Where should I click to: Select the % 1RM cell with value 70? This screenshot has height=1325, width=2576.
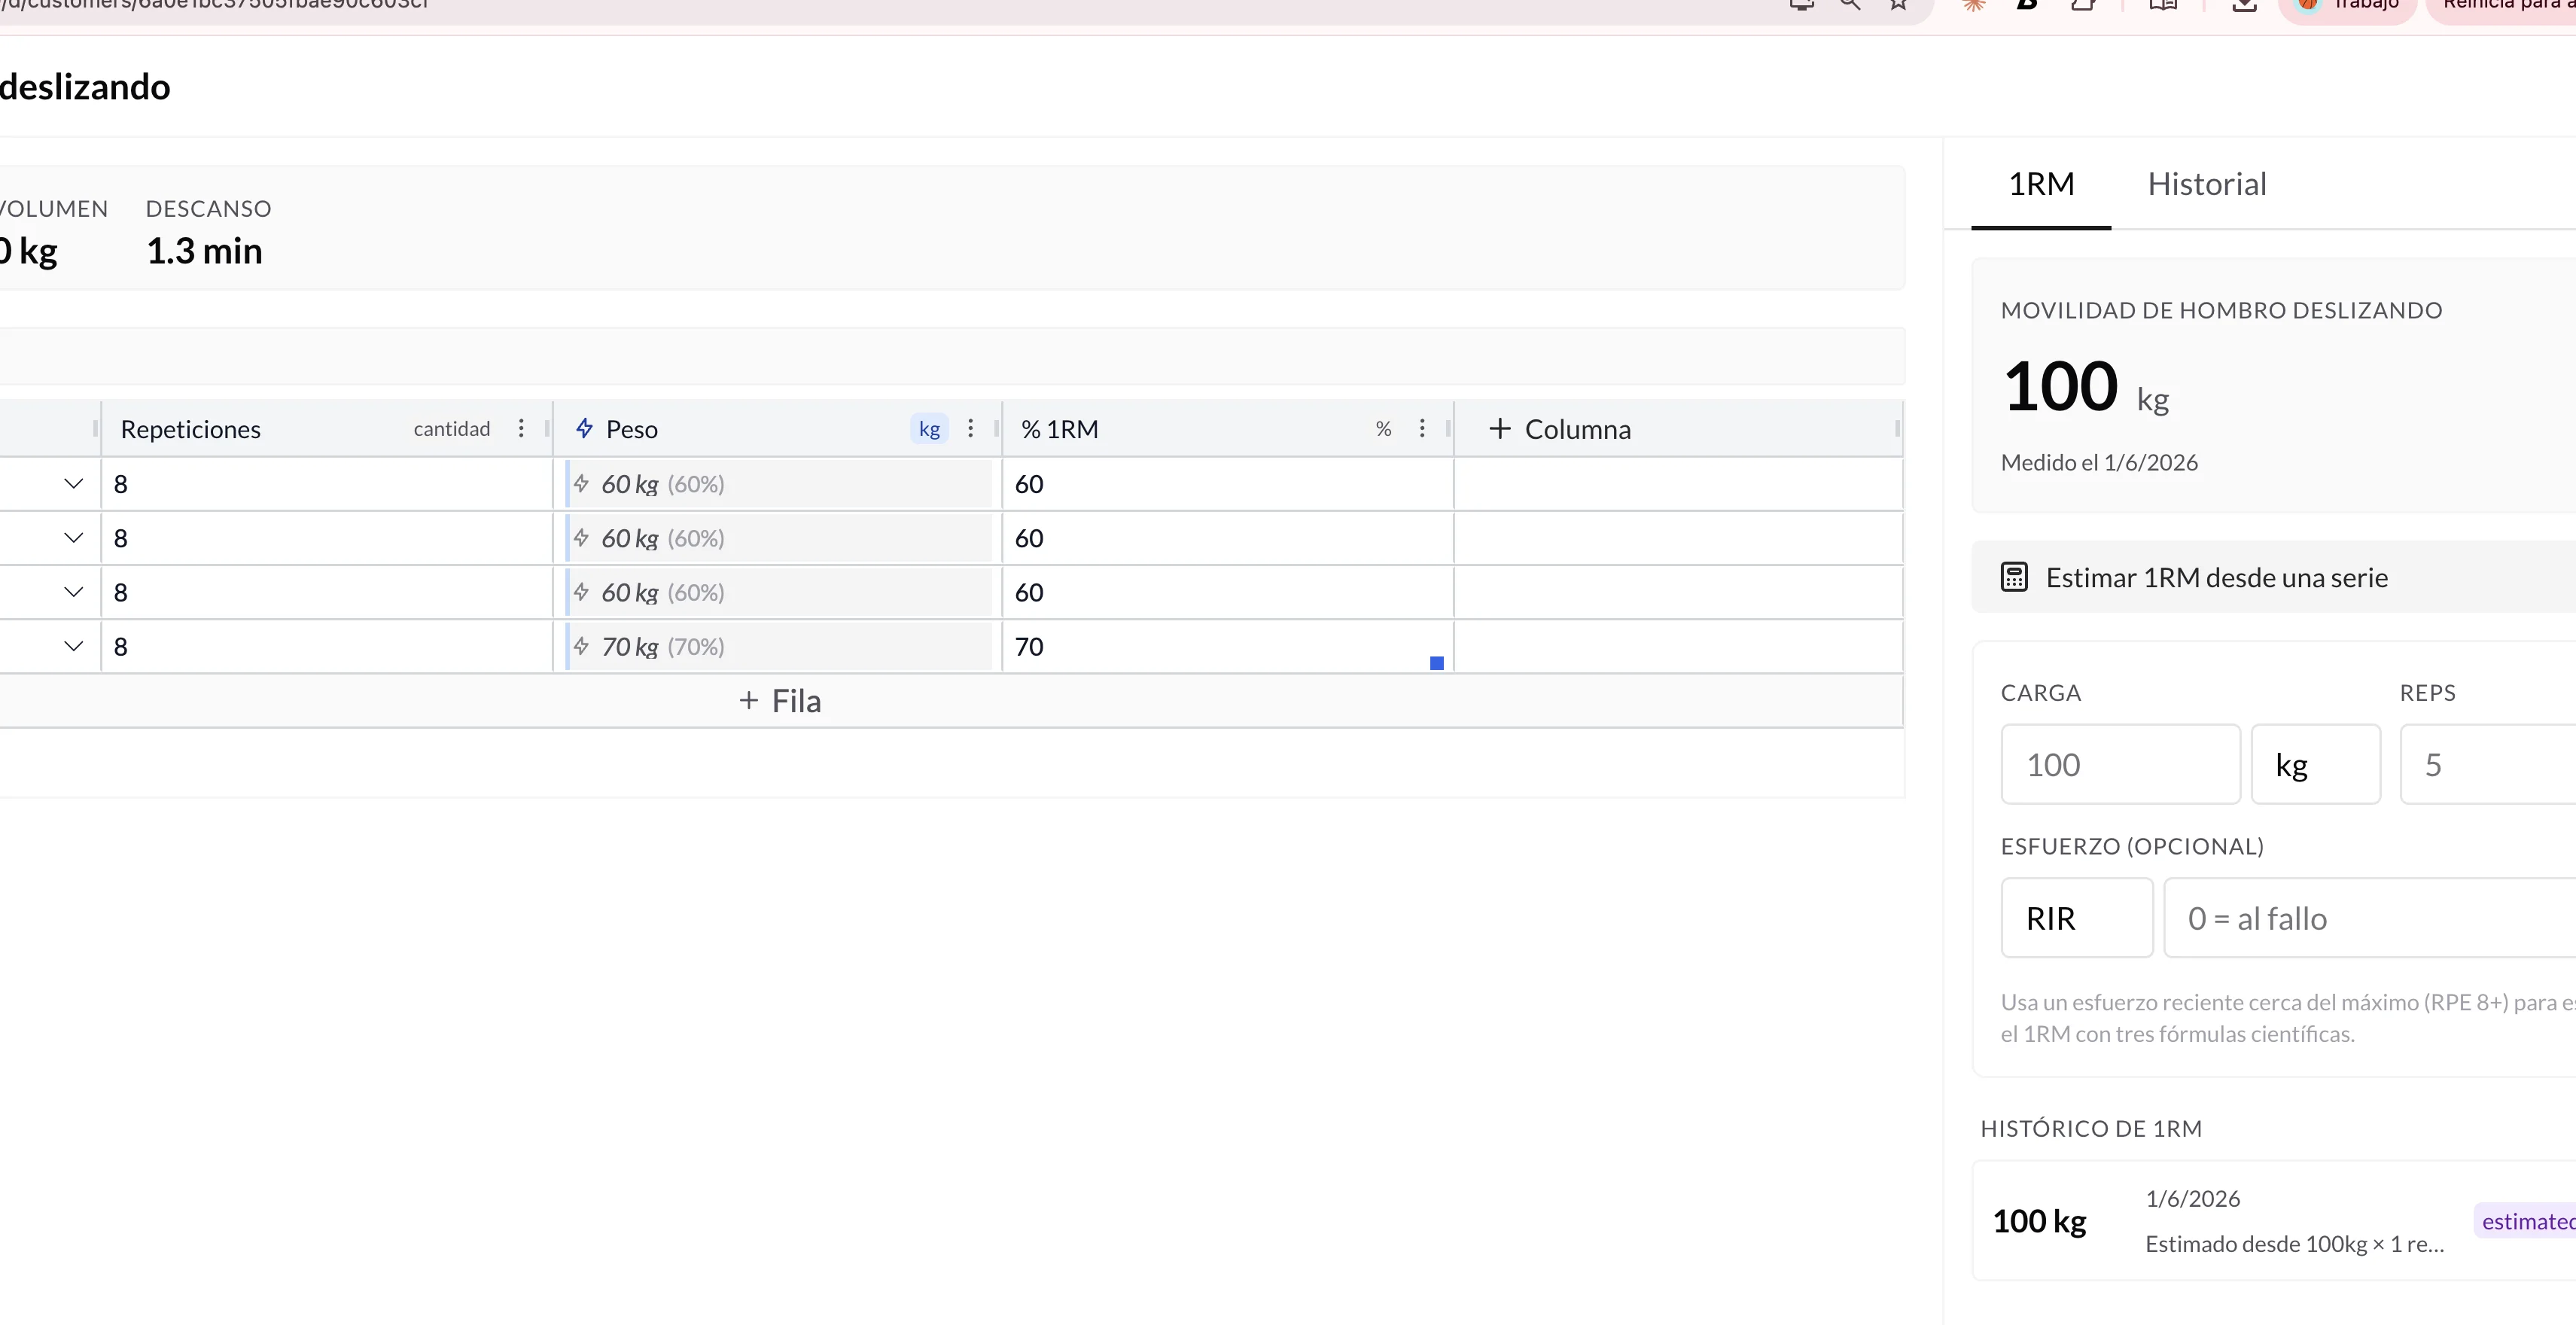(1228, 646)
